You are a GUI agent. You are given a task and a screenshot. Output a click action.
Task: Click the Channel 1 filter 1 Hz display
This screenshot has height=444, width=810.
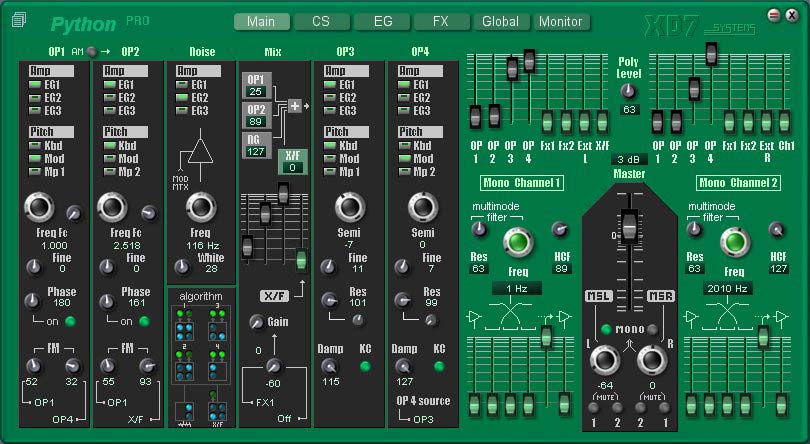pos(517,288)
